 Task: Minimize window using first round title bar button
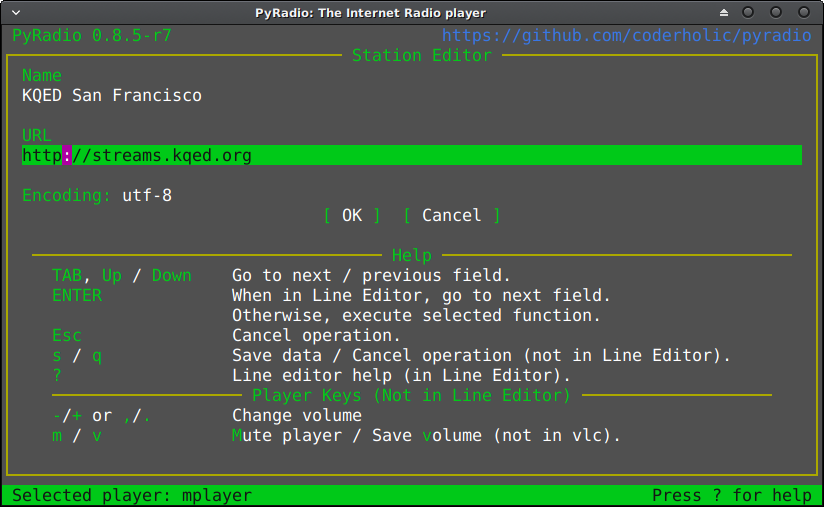pos(748,12)
